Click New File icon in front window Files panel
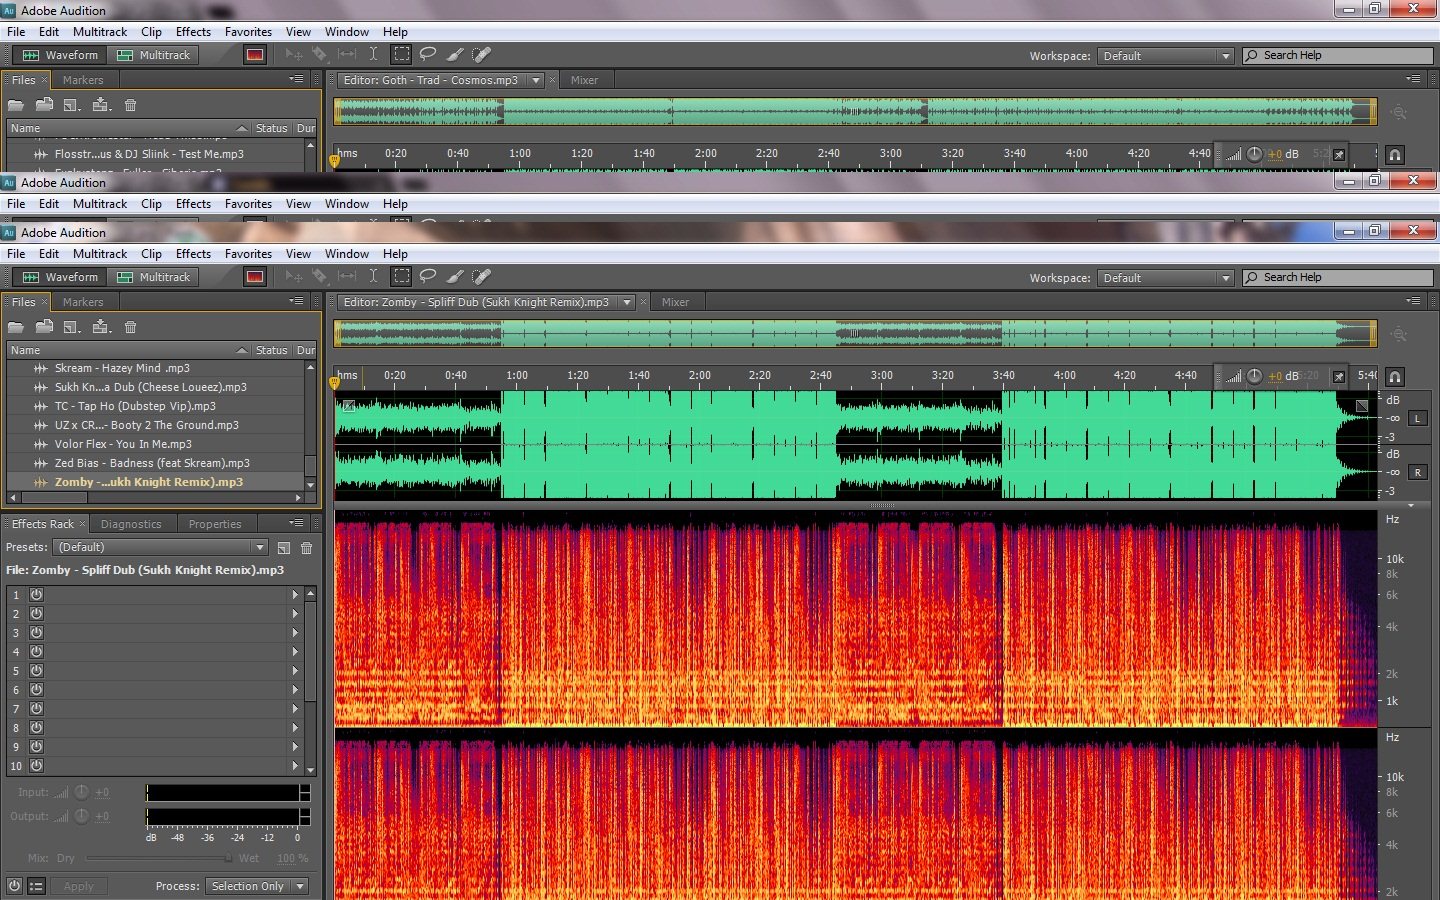Viewport: 1440px width, 900px height. point(72,327)
